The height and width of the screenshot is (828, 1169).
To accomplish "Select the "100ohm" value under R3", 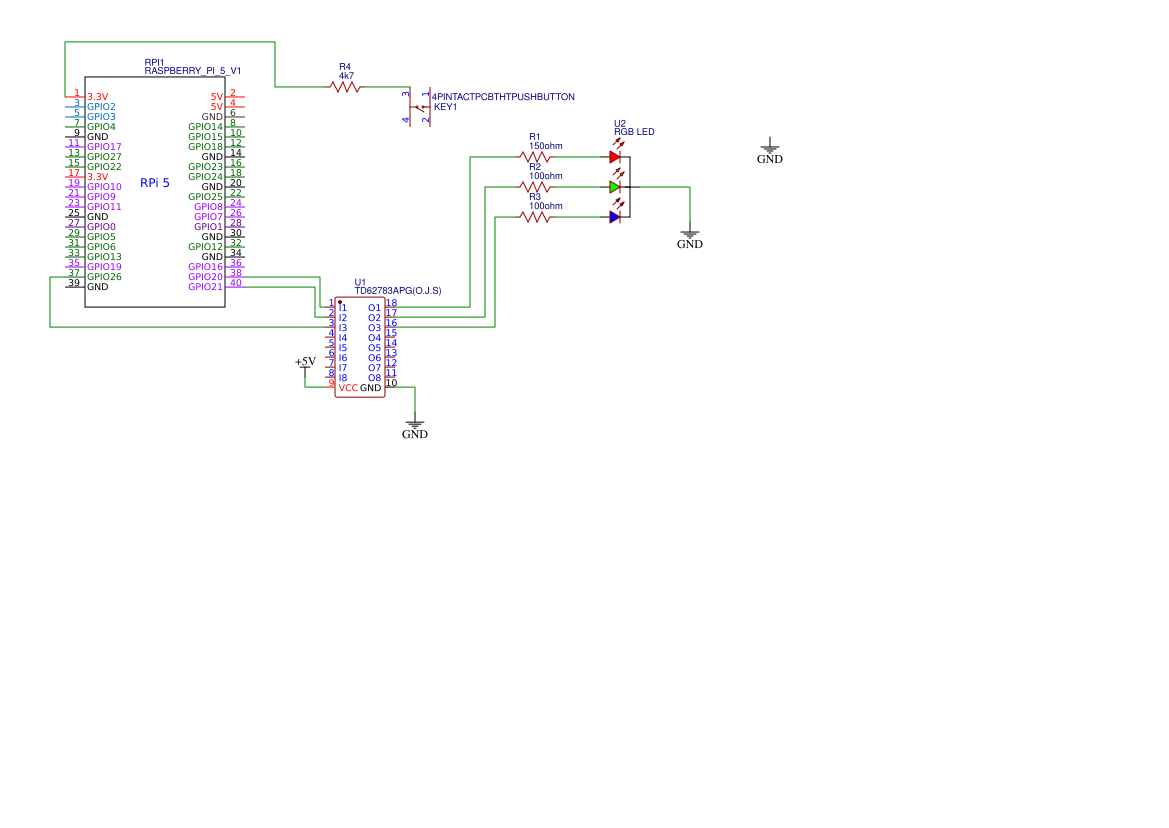I will [x=546, y=206].
